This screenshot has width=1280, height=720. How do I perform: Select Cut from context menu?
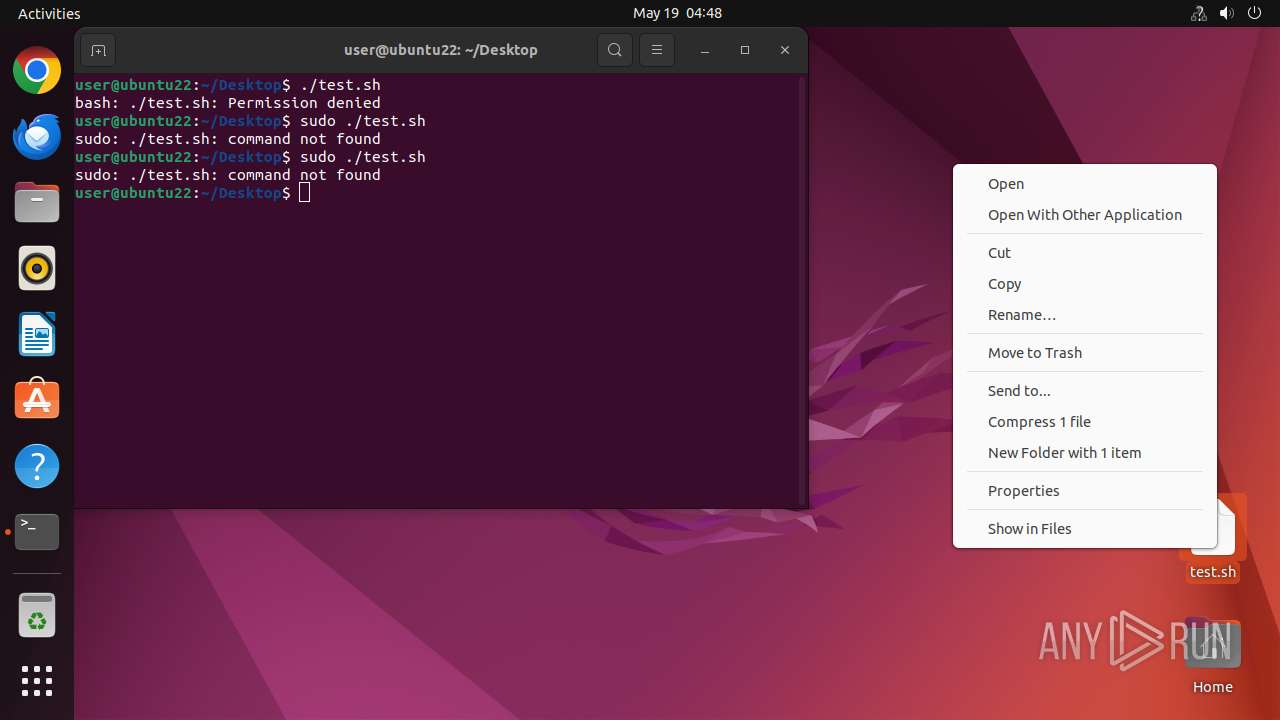coord(1085,253)
